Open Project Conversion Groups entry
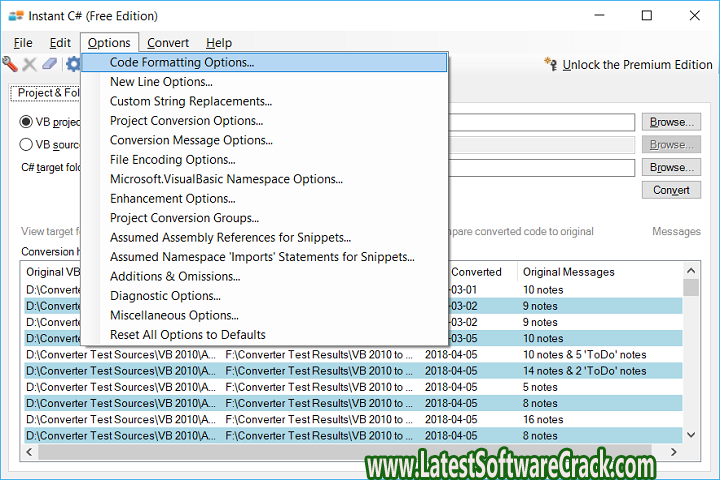The width and height of the screenshot is (720, 480). 264,218
